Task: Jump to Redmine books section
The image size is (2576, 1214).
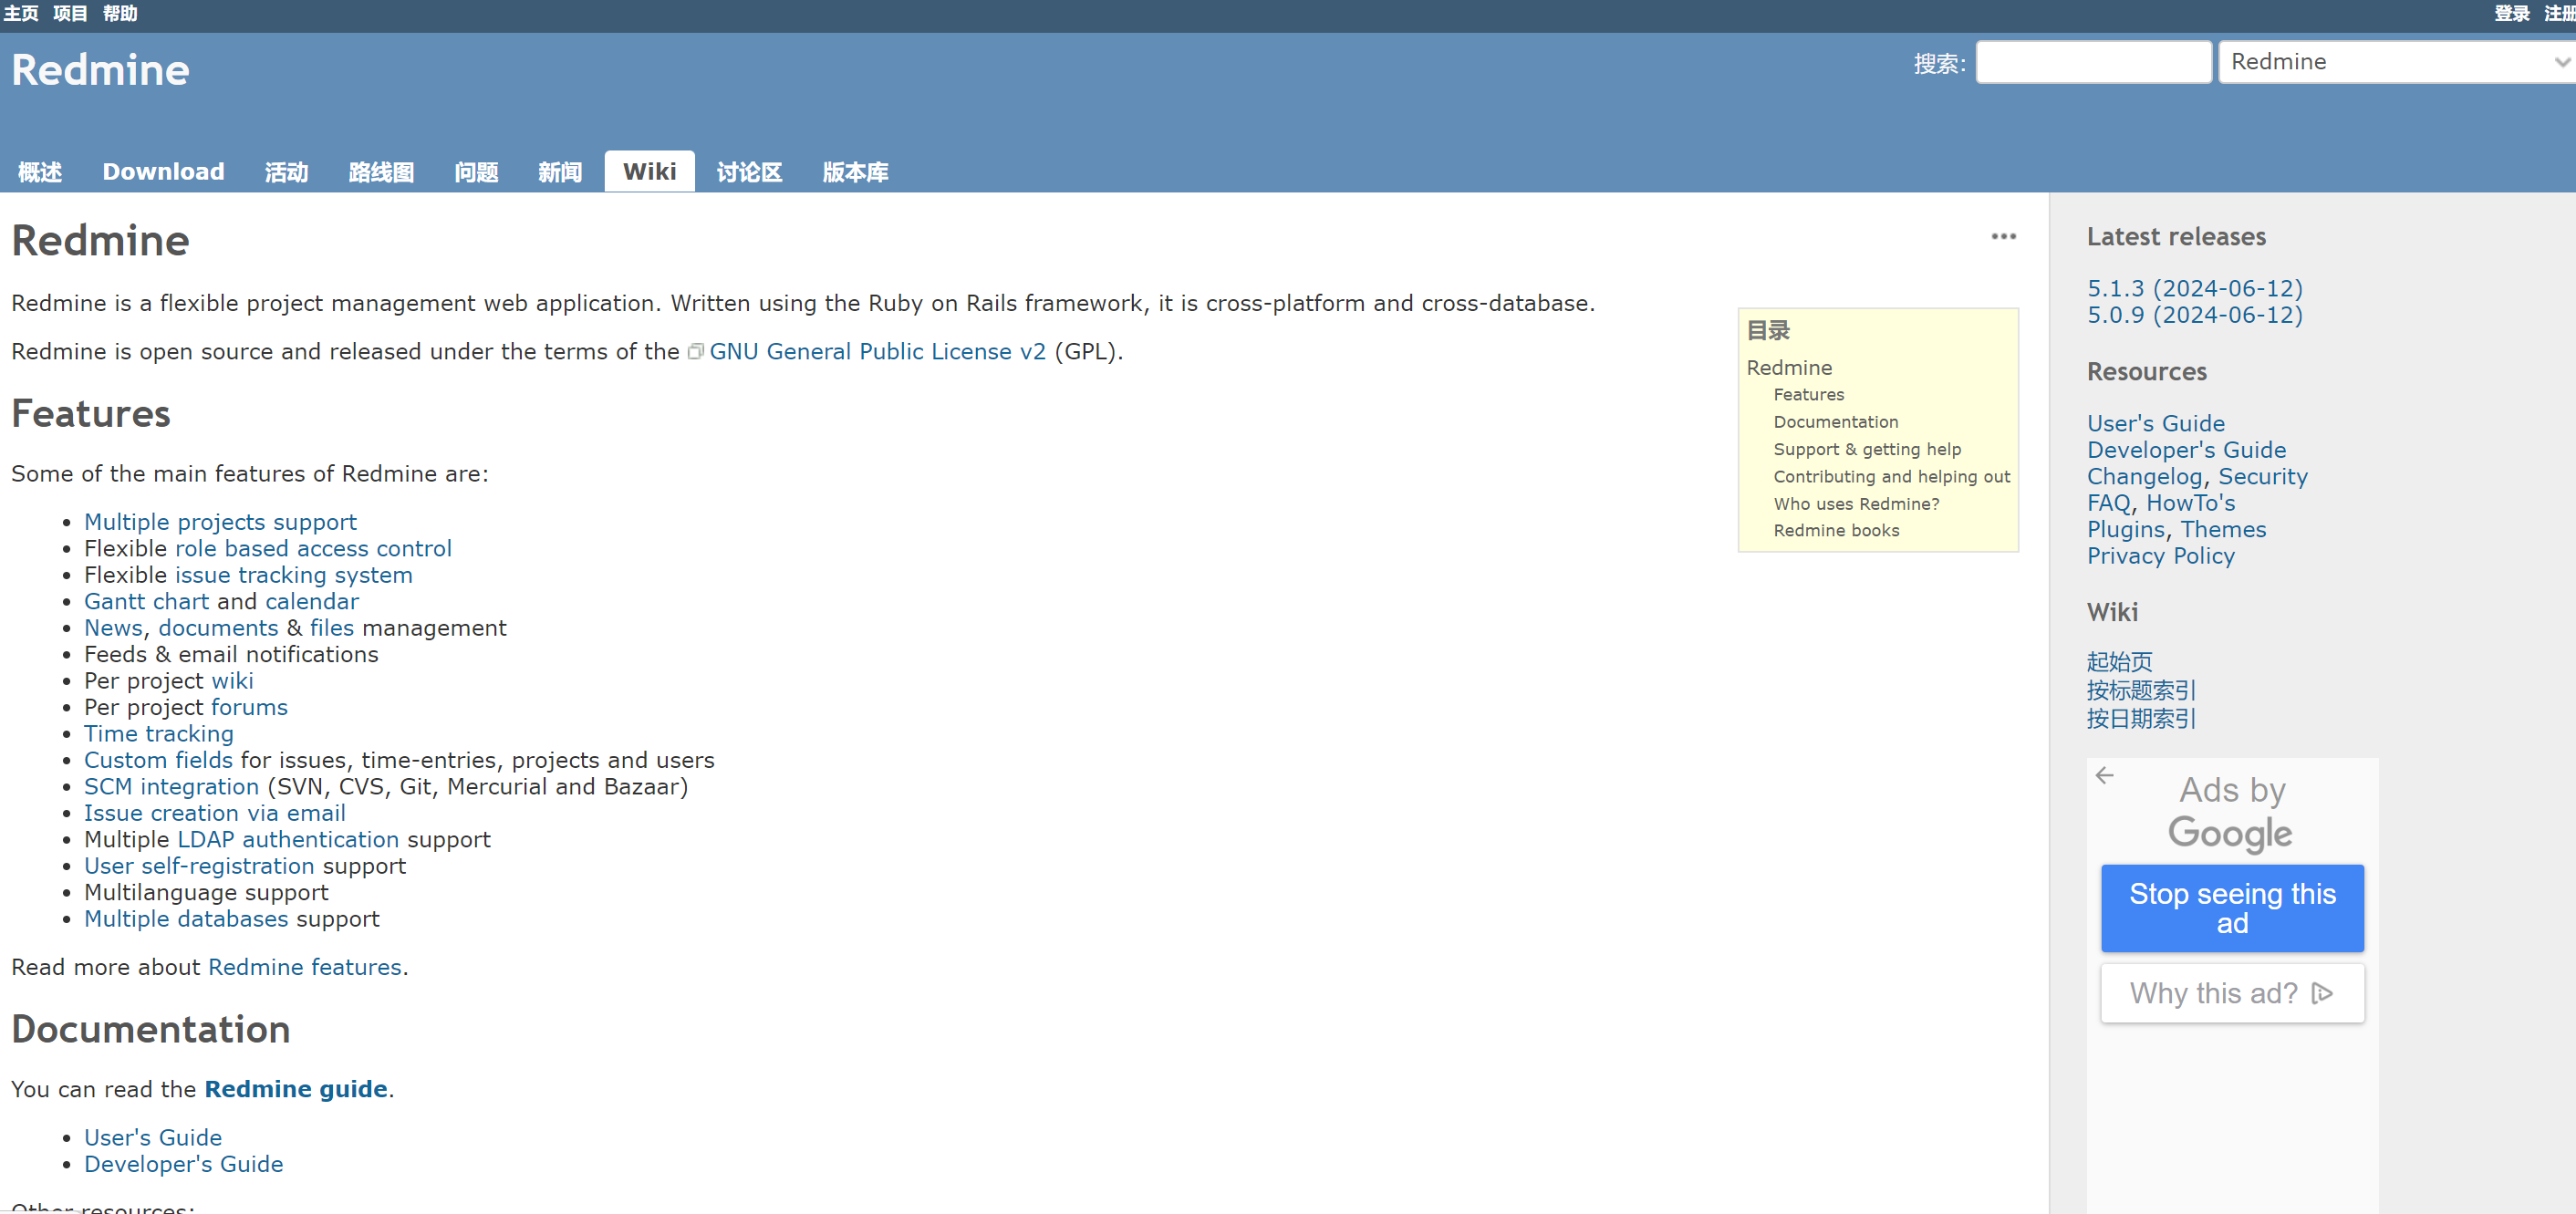Action: 1836,531
